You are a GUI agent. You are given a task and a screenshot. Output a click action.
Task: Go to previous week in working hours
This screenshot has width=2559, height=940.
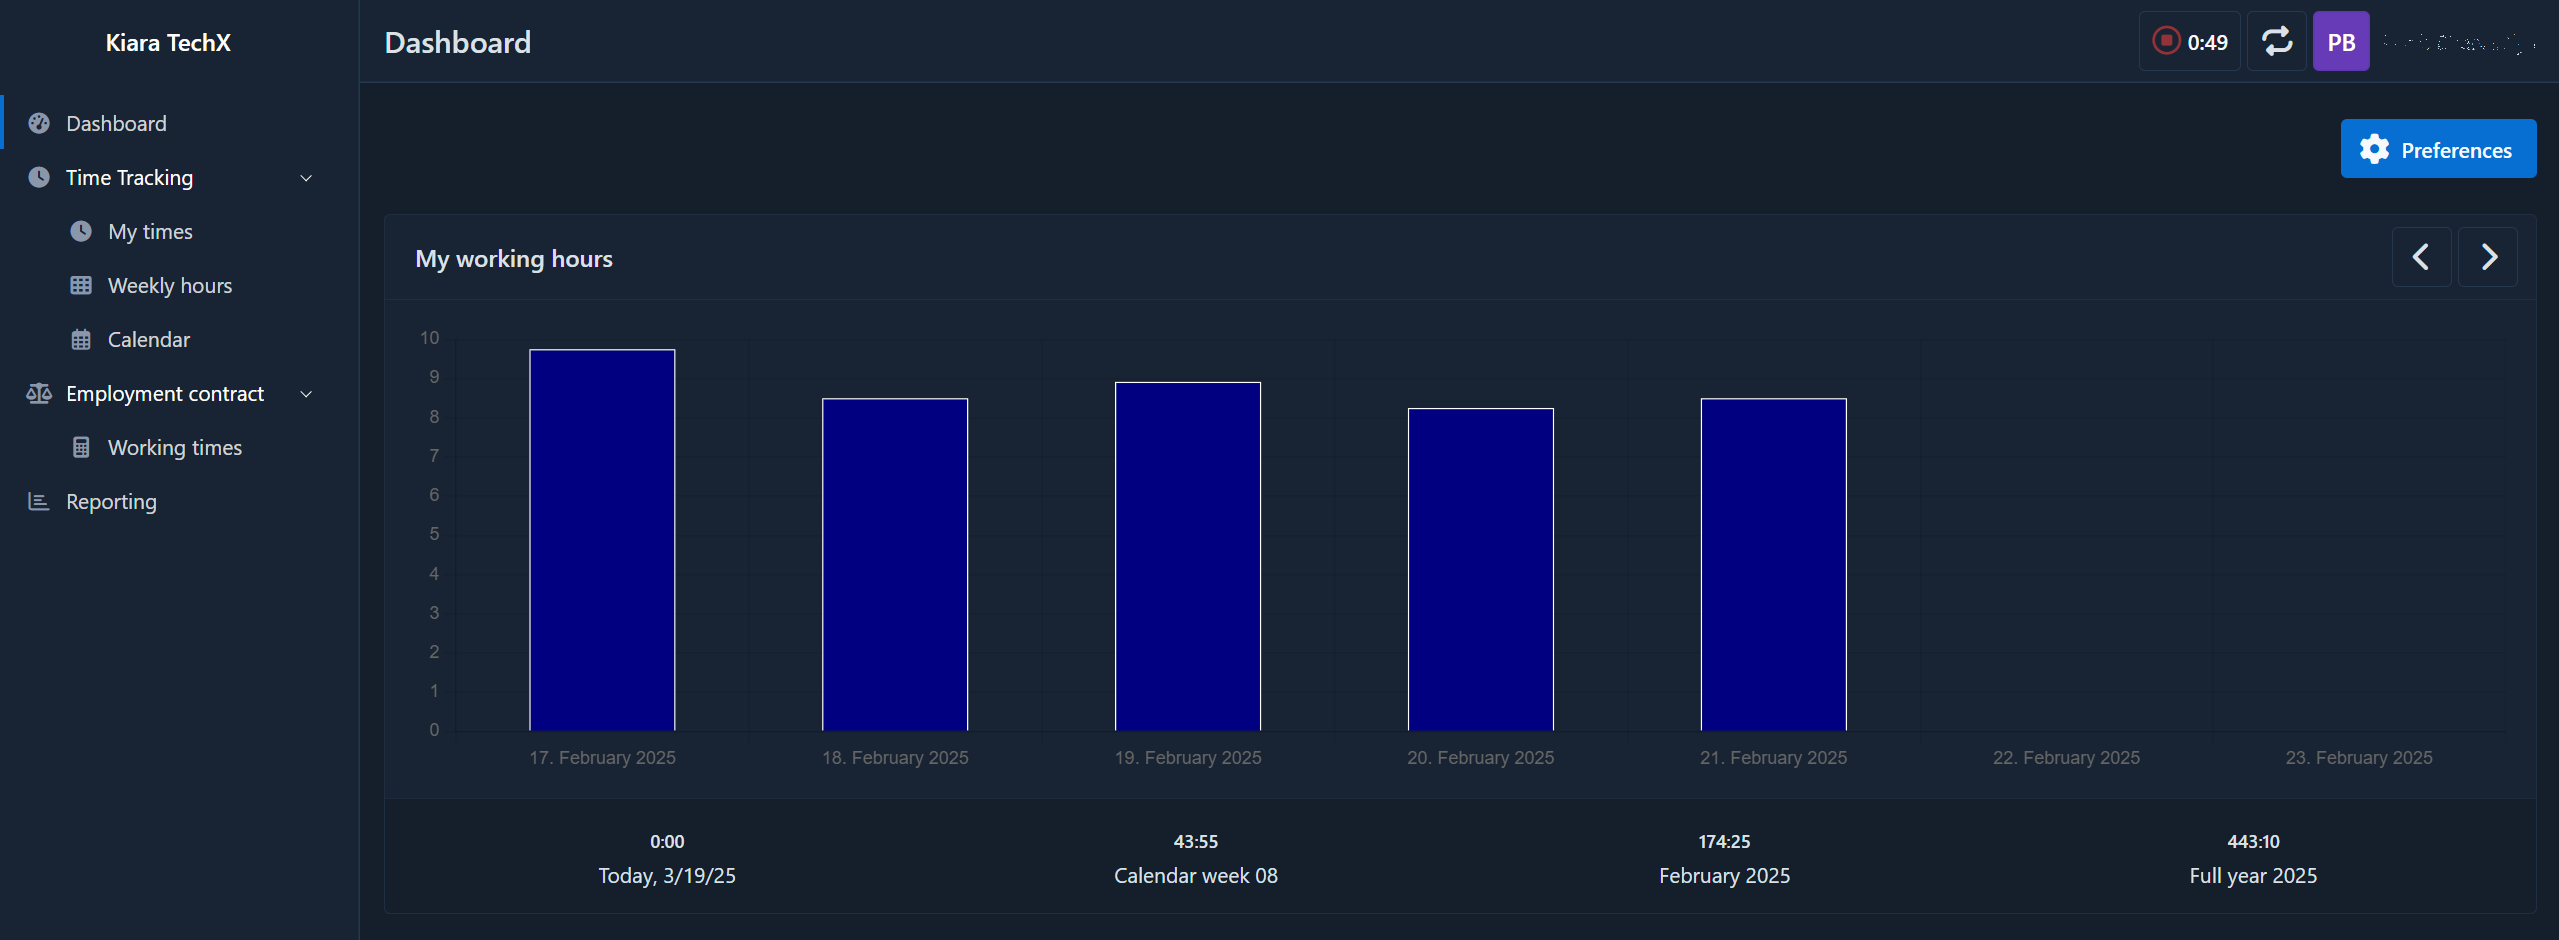[x=2421, y=257]
